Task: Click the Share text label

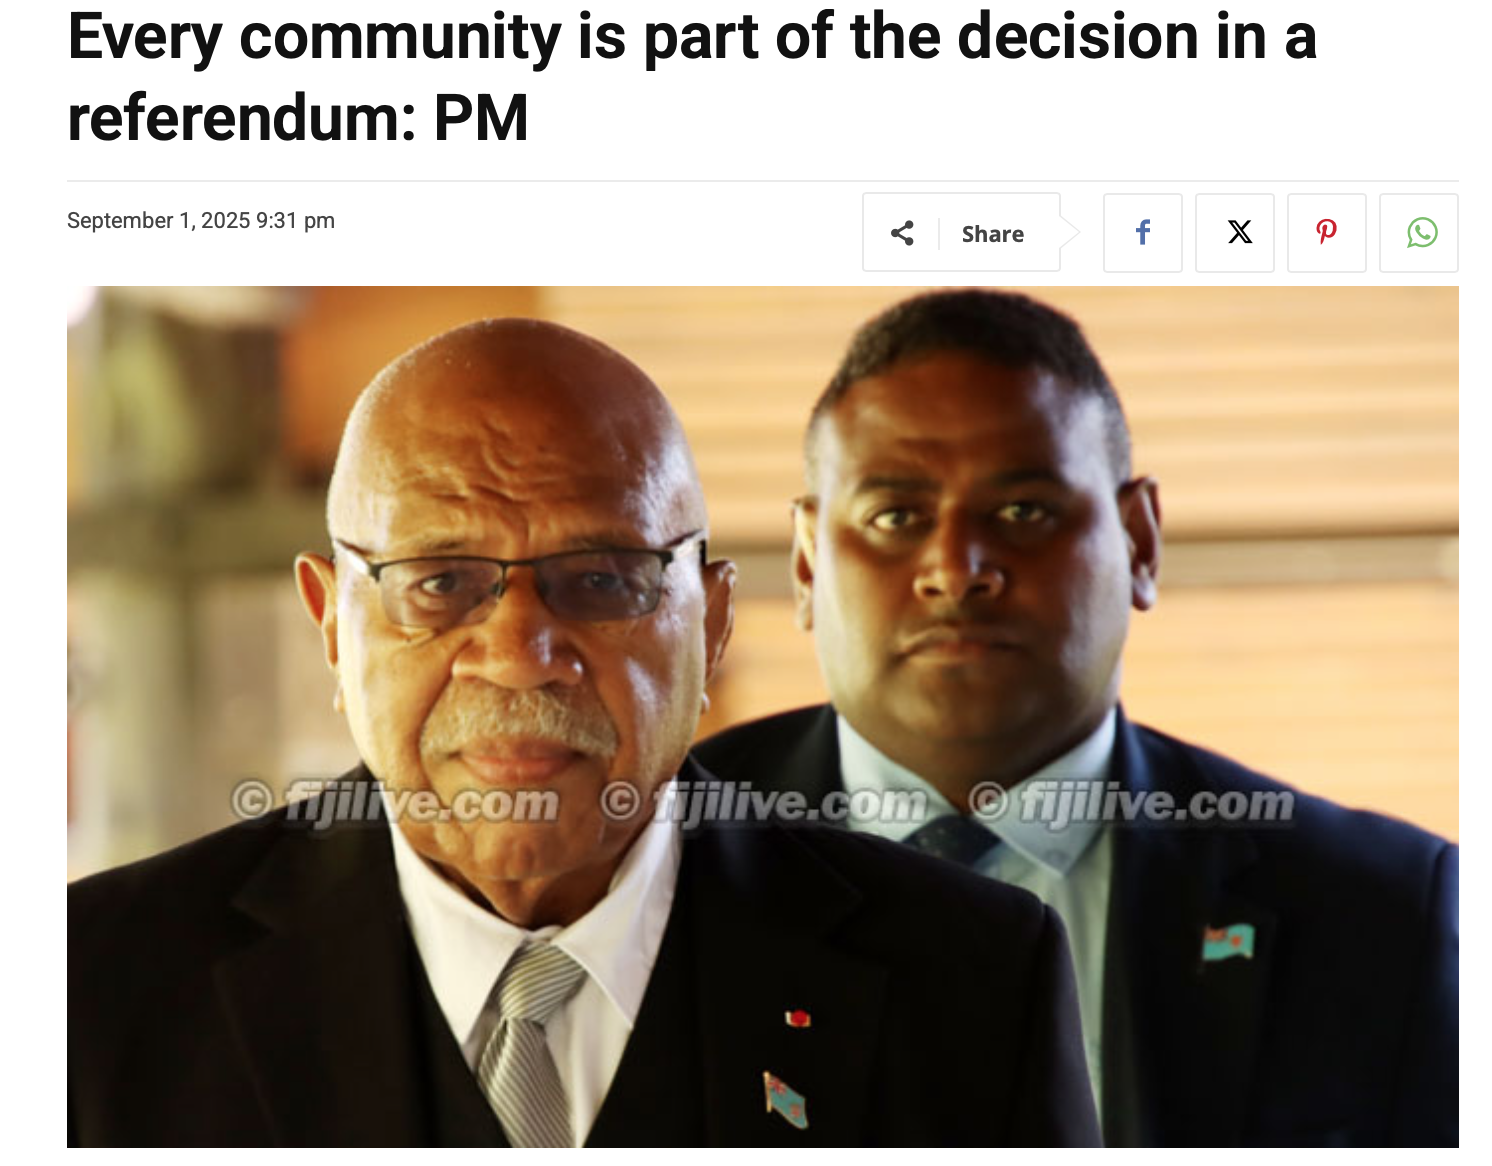Action: (992, 234)
